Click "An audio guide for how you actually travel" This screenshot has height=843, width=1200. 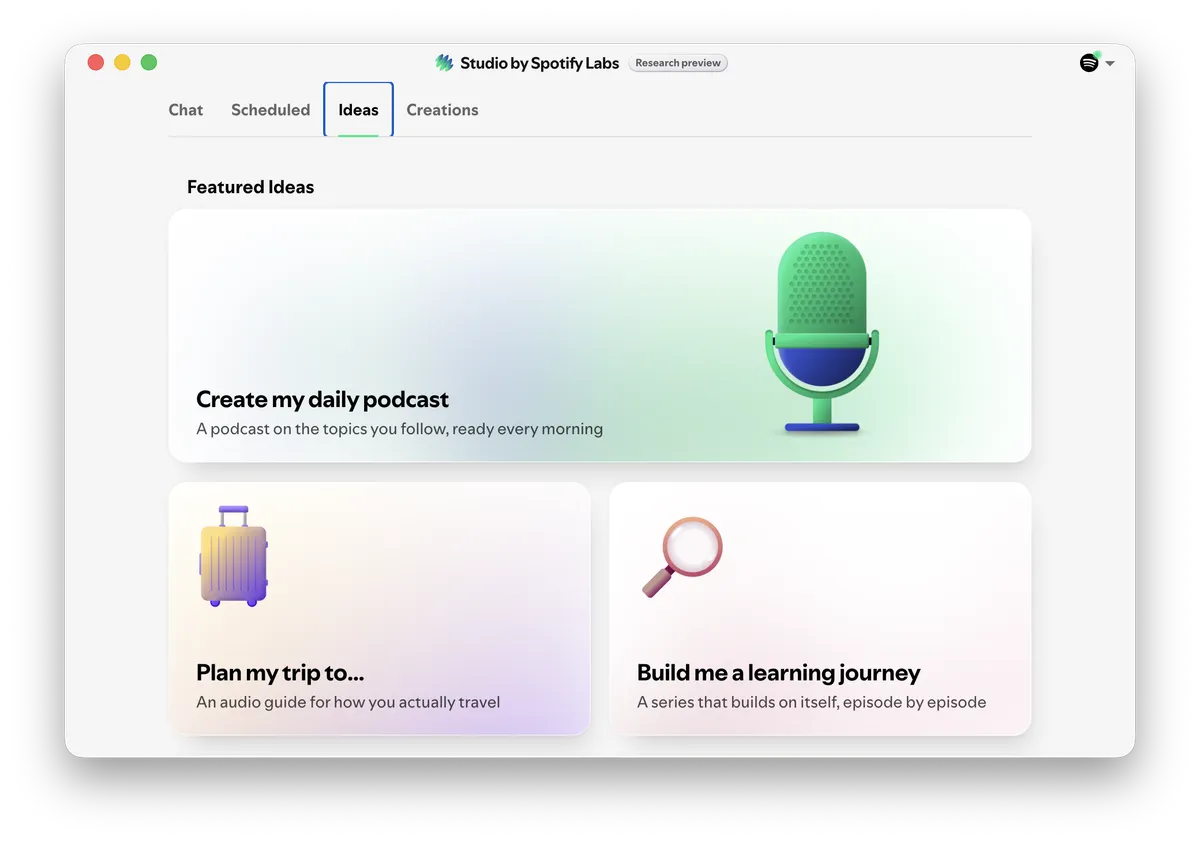(x=348, y=702)
